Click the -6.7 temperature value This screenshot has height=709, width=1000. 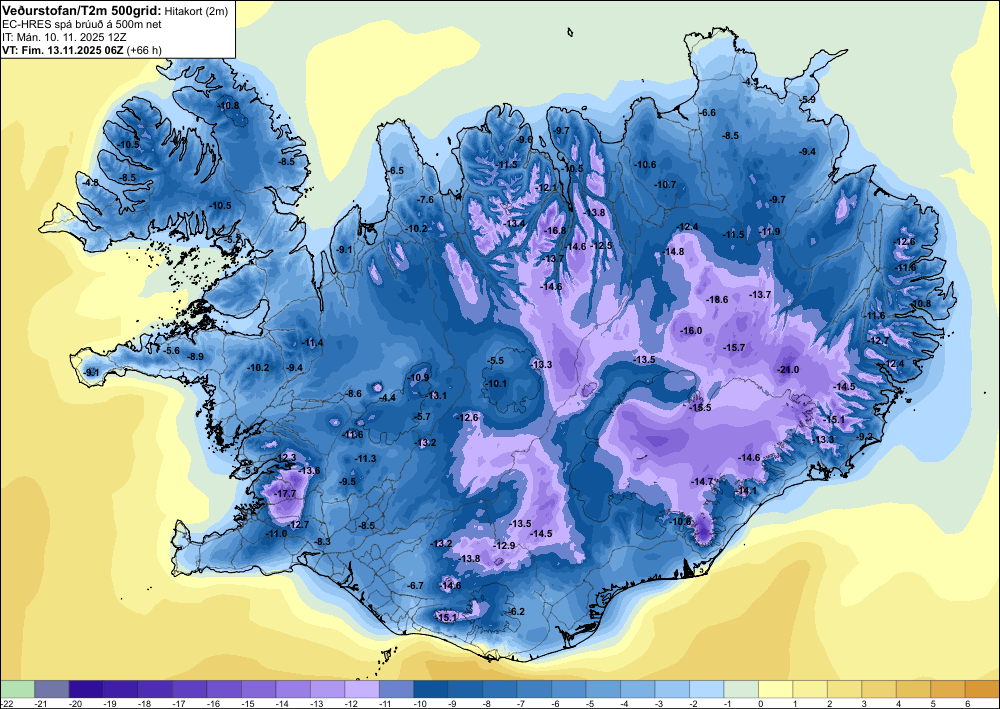415,585
